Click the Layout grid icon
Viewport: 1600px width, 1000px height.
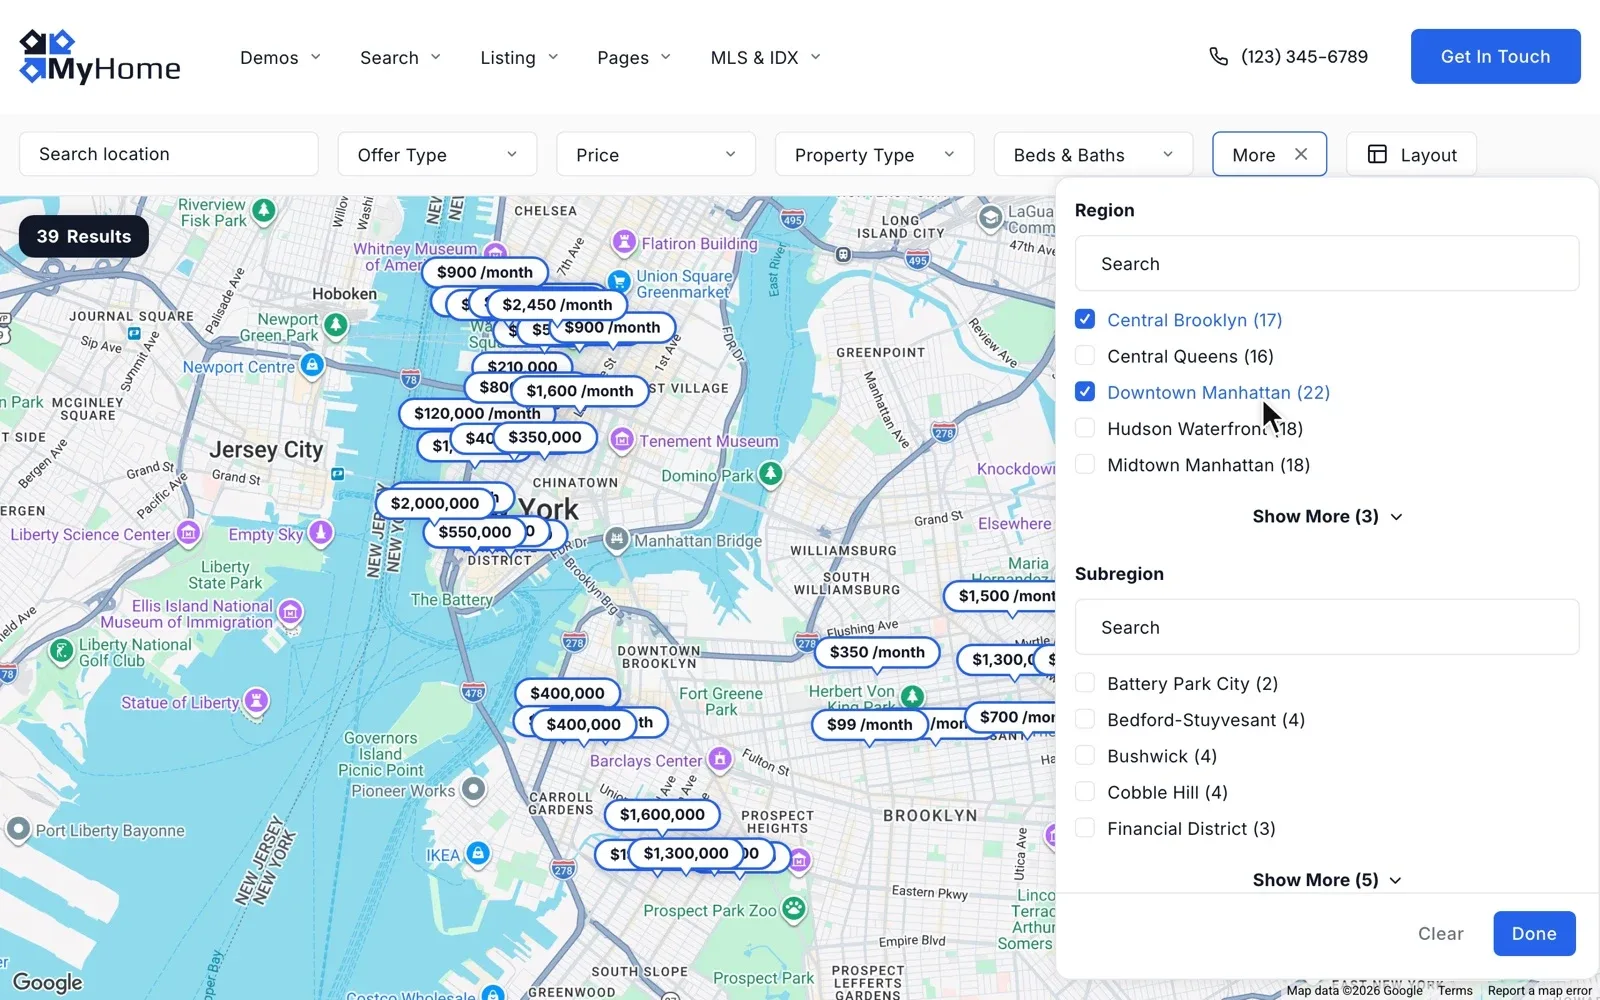(1377, 154)
